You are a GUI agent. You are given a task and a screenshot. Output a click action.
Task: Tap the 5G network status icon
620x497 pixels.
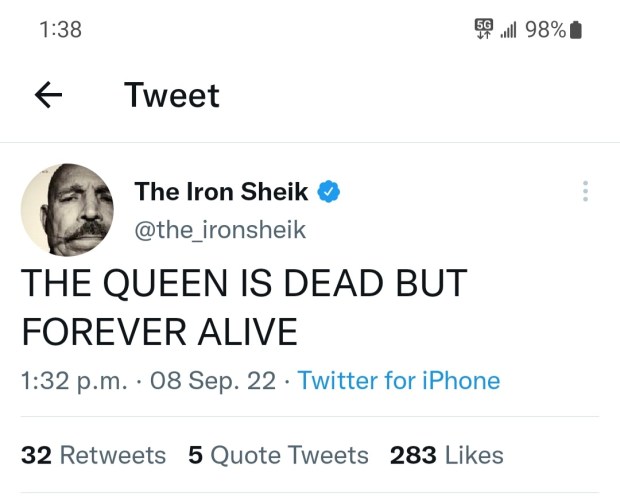(x=484, y=28)
